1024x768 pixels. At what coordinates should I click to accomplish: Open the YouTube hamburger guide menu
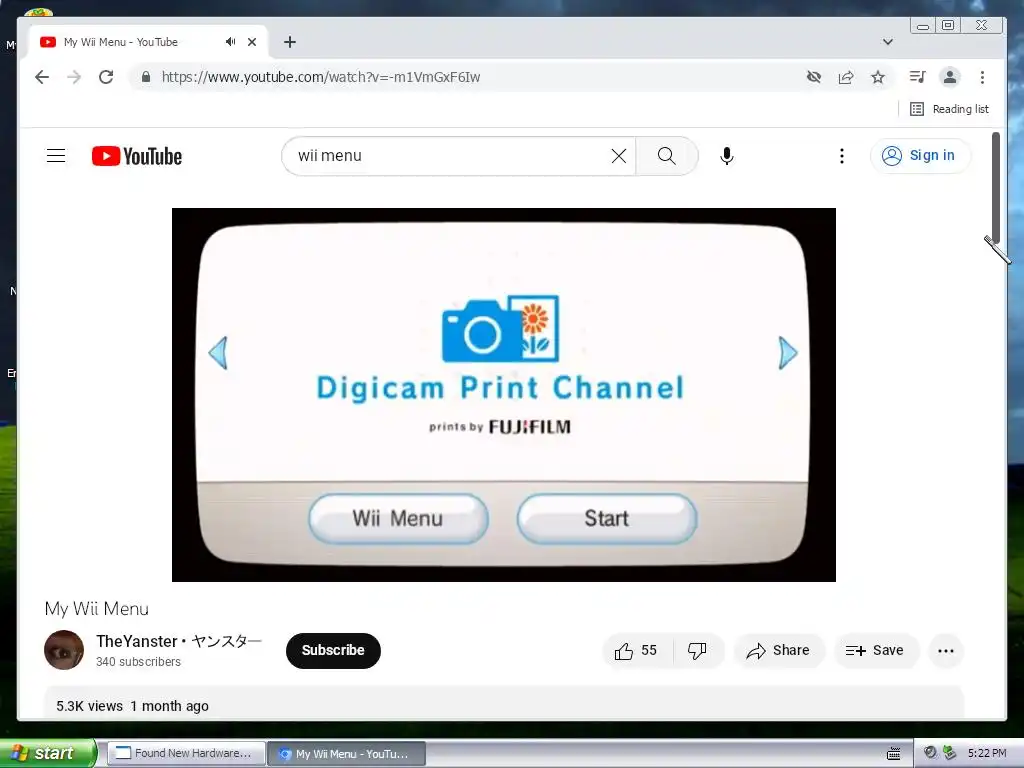click(x=56, y=155)
